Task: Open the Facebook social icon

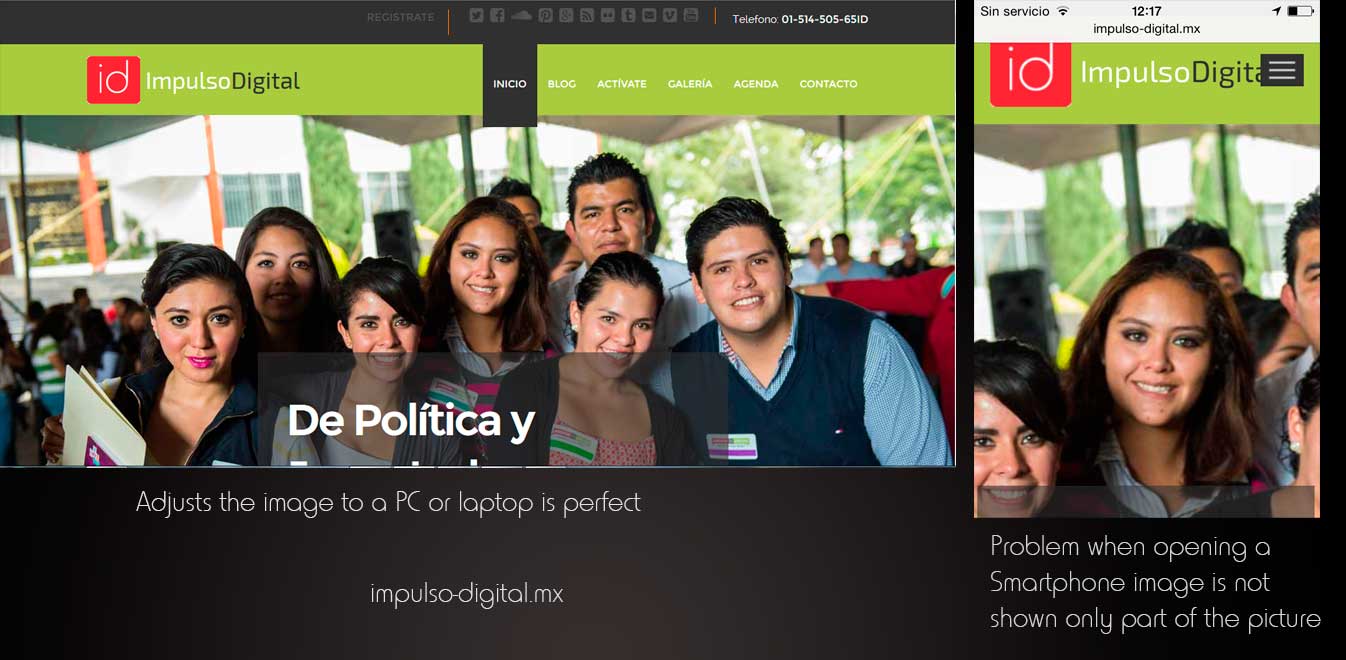Action: (x=497, y=15)
